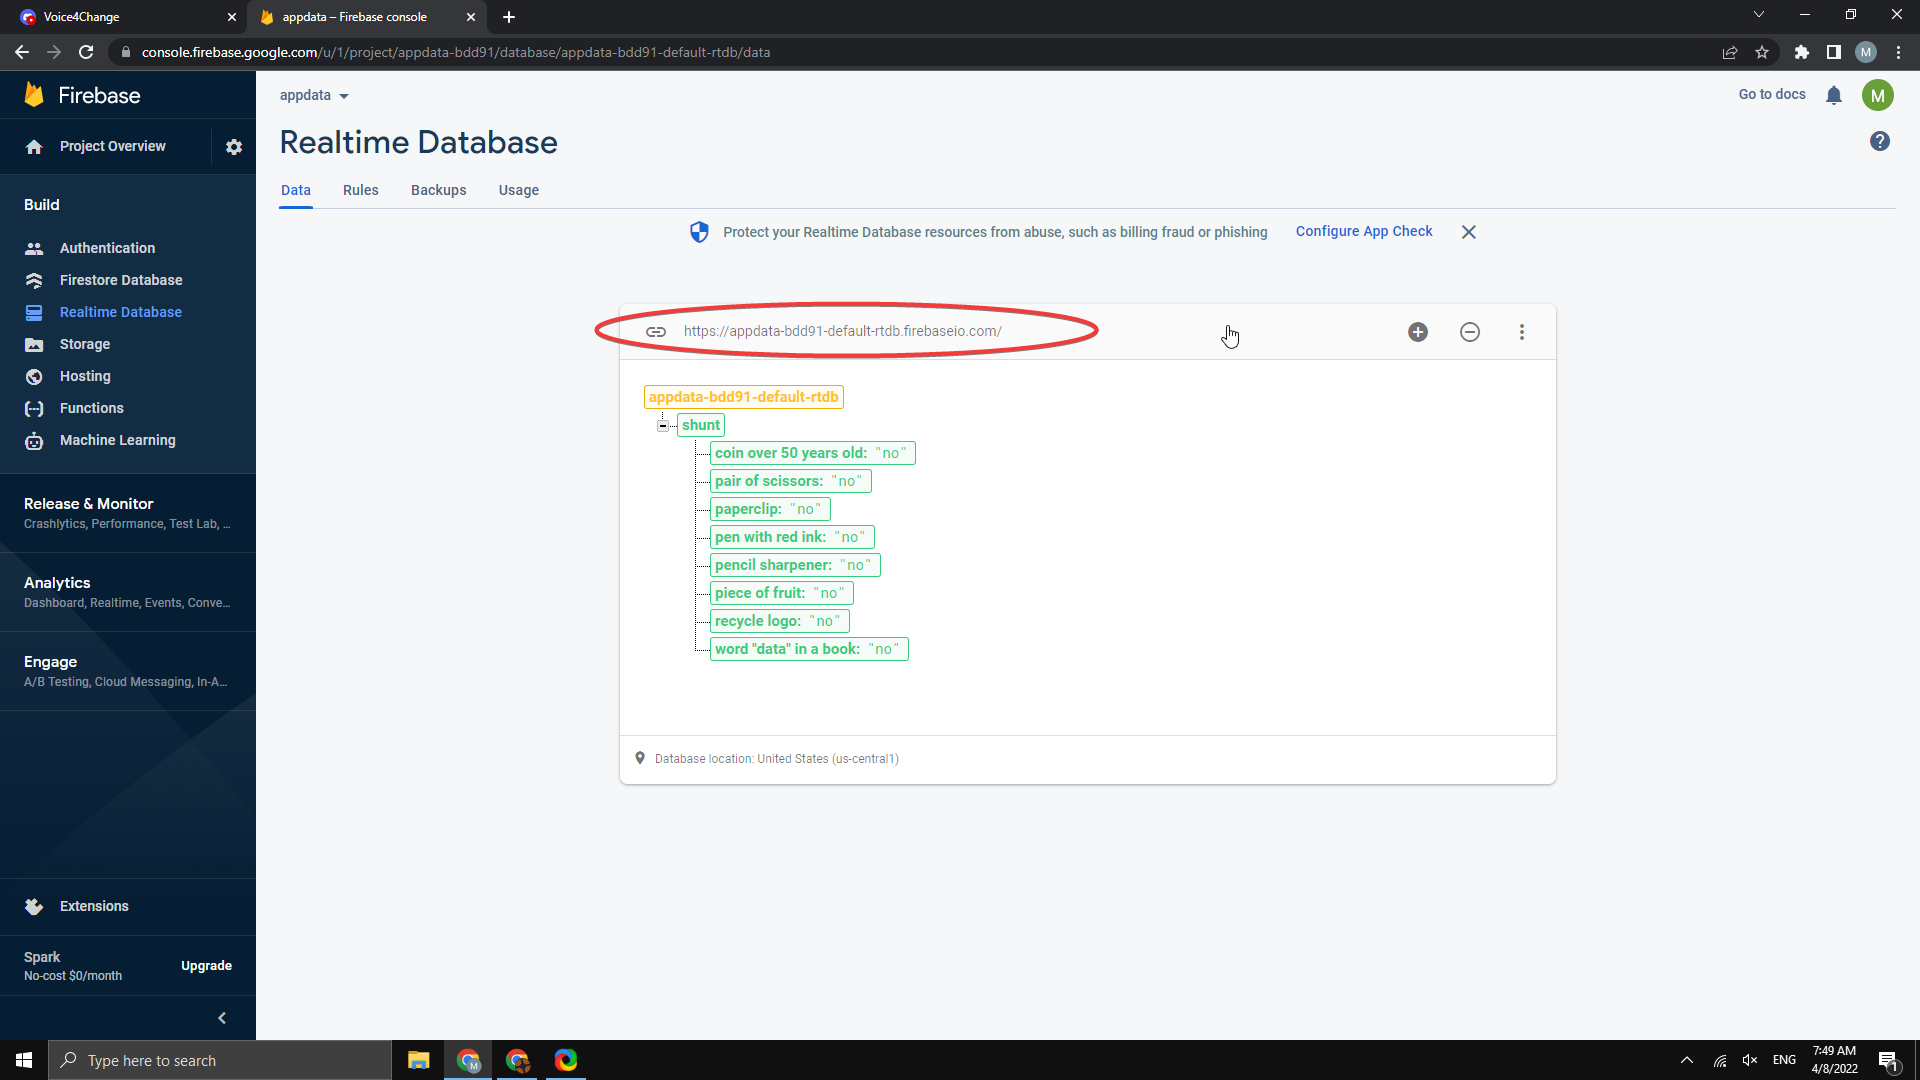
Task: Click the database URL link icon
Action: tap(656, 332)
